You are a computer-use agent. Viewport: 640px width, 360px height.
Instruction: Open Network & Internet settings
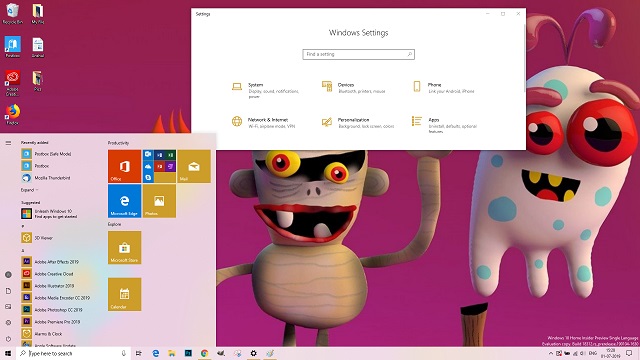(264, 122)
